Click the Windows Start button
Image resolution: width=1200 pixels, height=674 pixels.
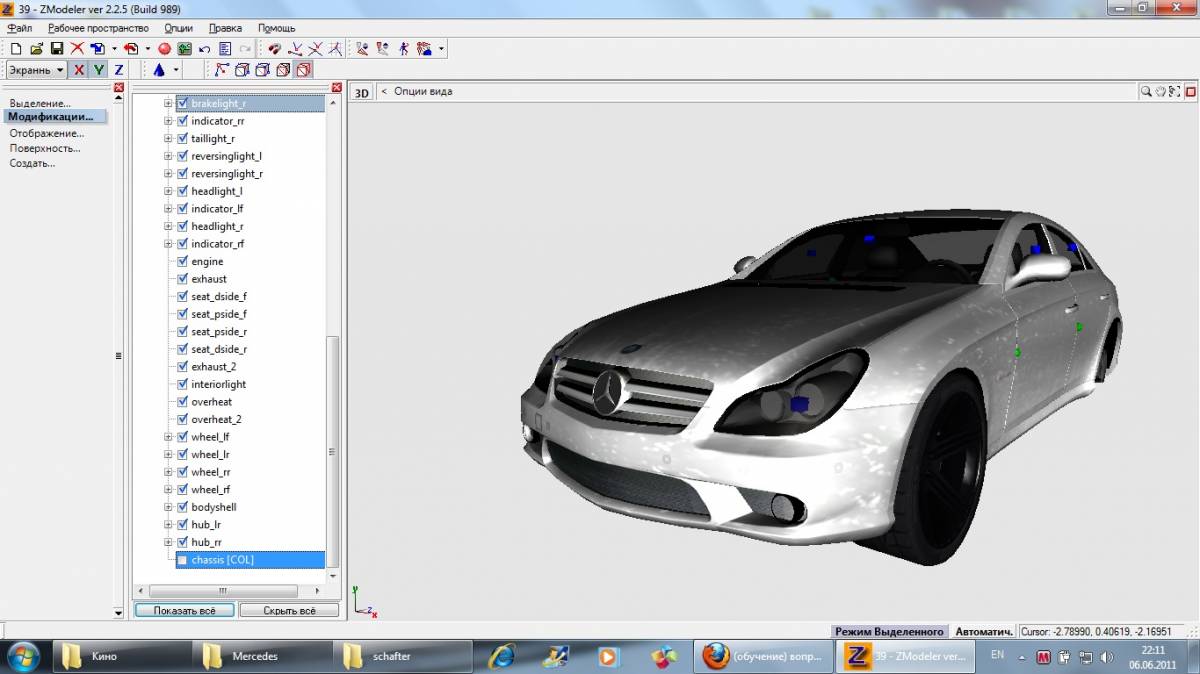click(x=22, y=656)
